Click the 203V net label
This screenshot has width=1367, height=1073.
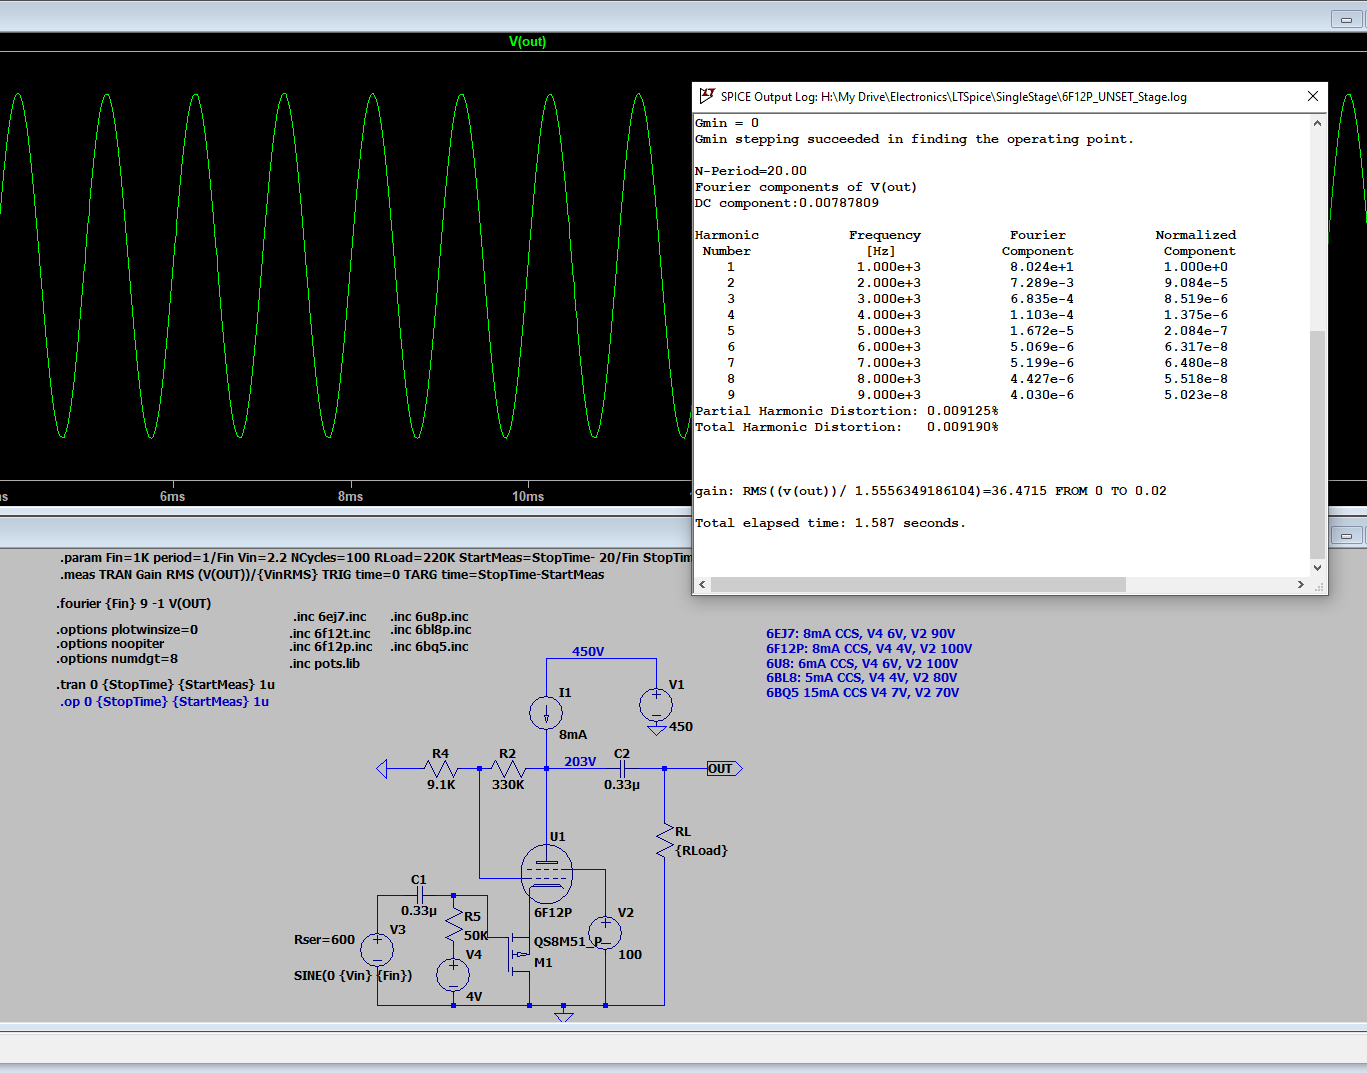coord(580,761)
